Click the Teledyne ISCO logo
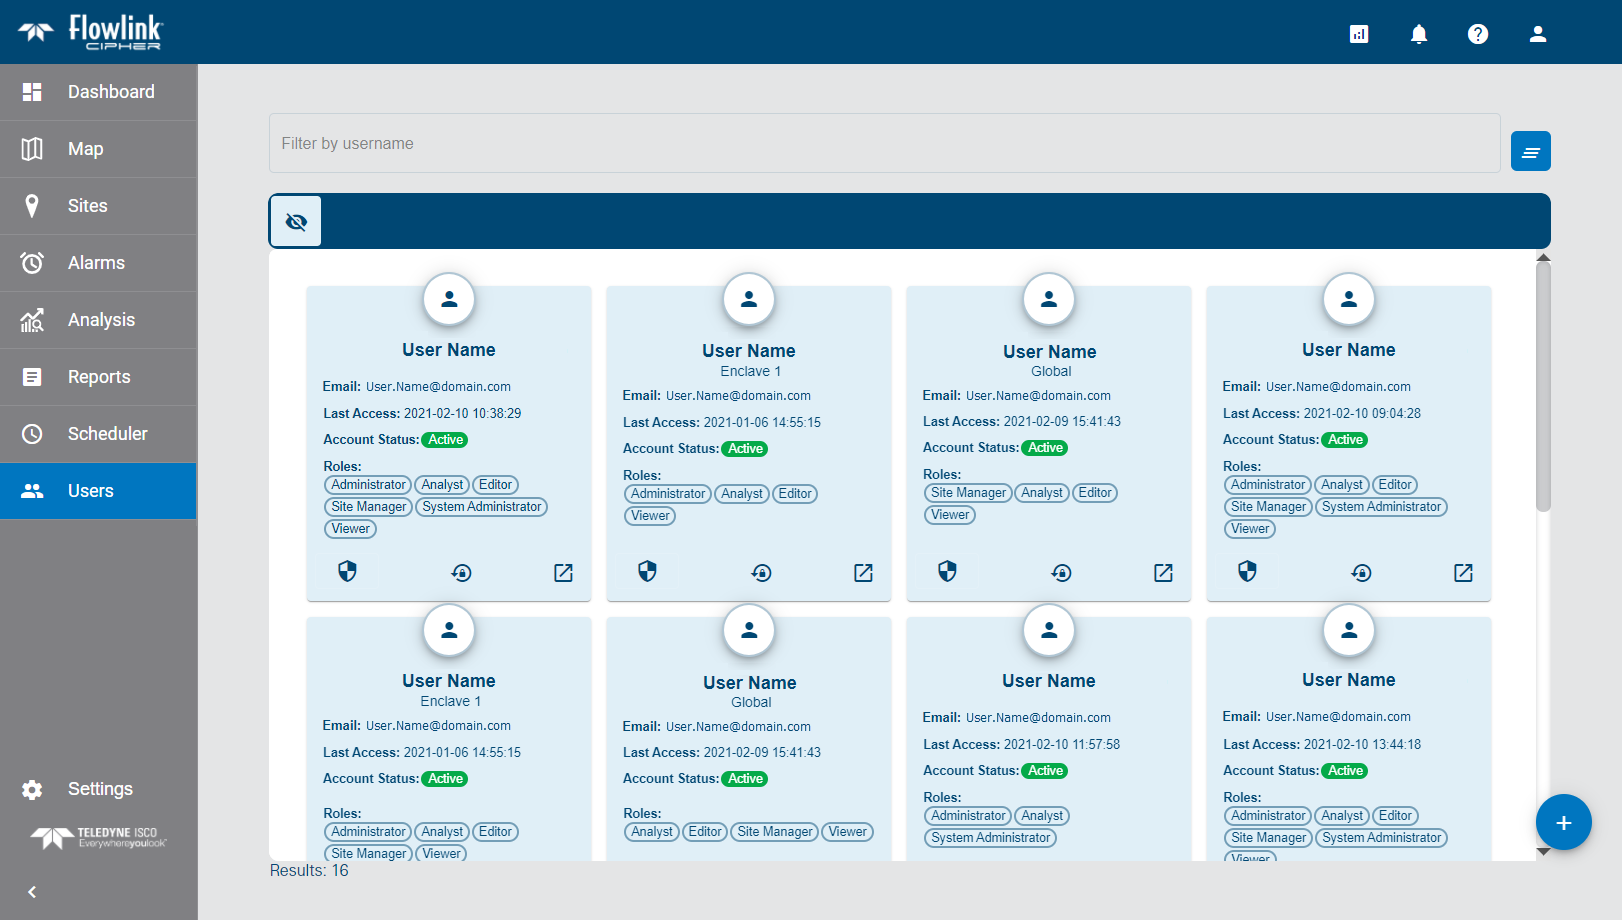The image size is (1622, 920). click(x=98, y=837)
